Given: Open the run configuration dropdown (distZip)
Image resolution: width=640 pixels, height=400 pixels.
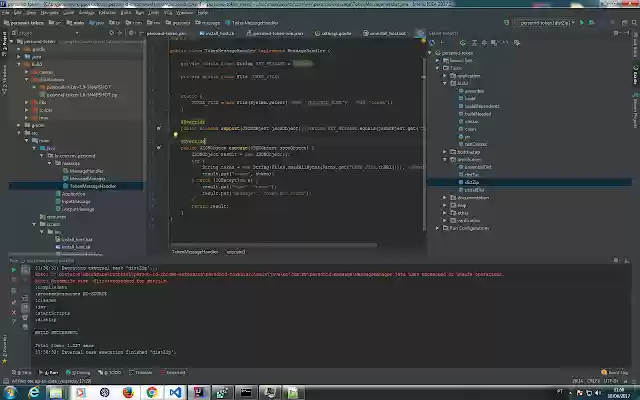Looking at the screenshot, I should pos(546,23).
